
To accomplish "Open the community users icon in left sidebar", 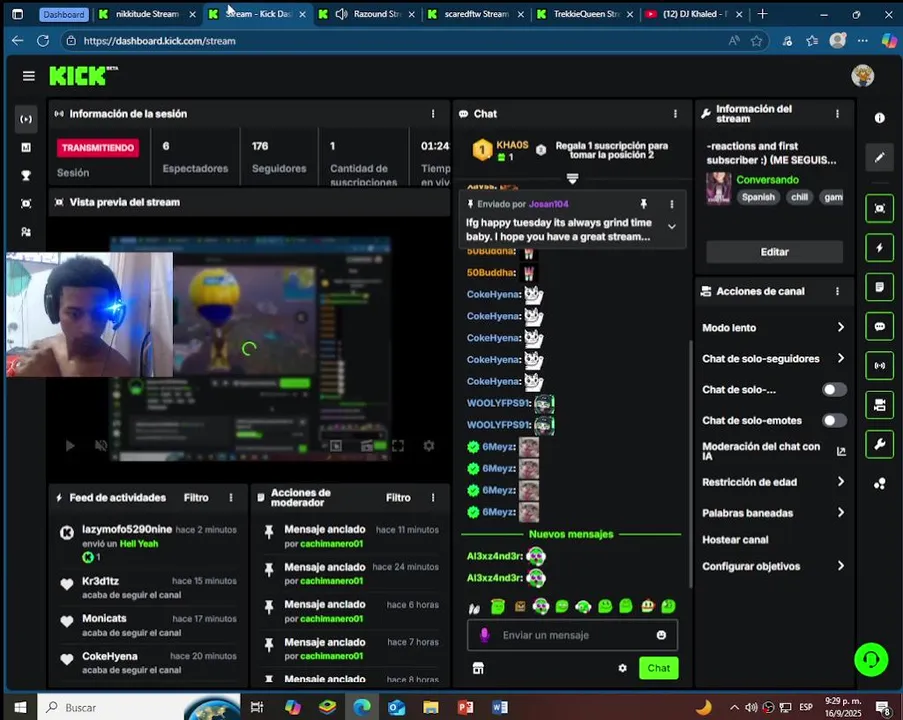I will point(26,232).
